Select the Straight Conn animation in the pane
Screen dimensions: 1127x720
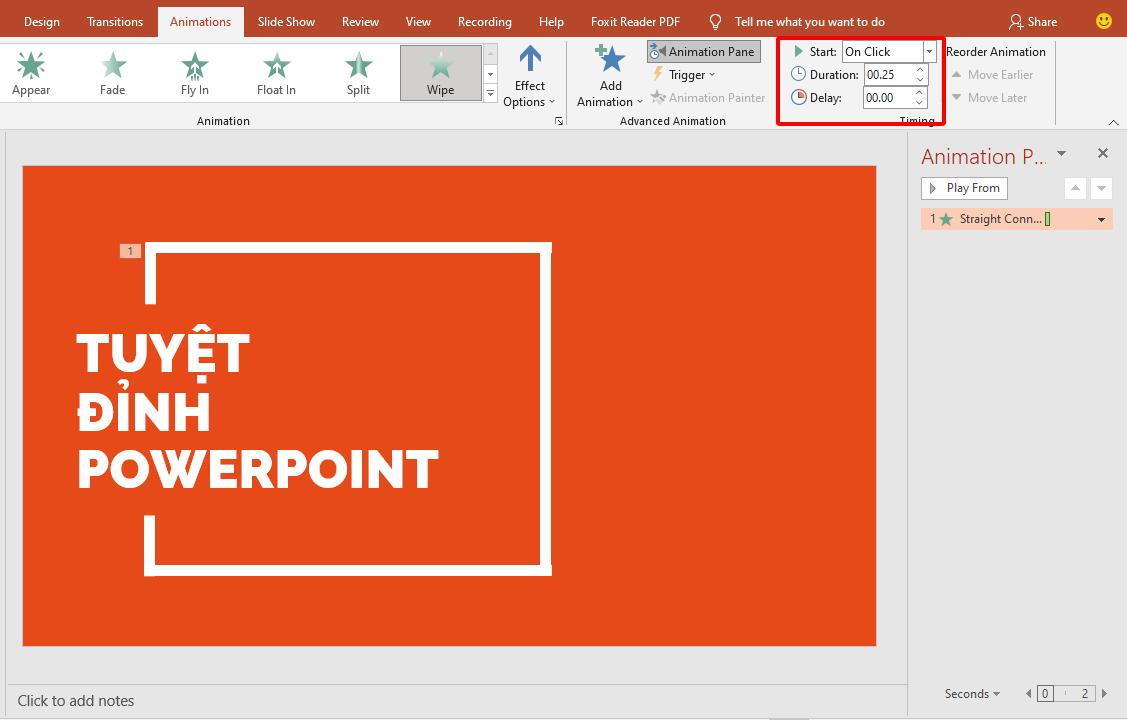1000,218
